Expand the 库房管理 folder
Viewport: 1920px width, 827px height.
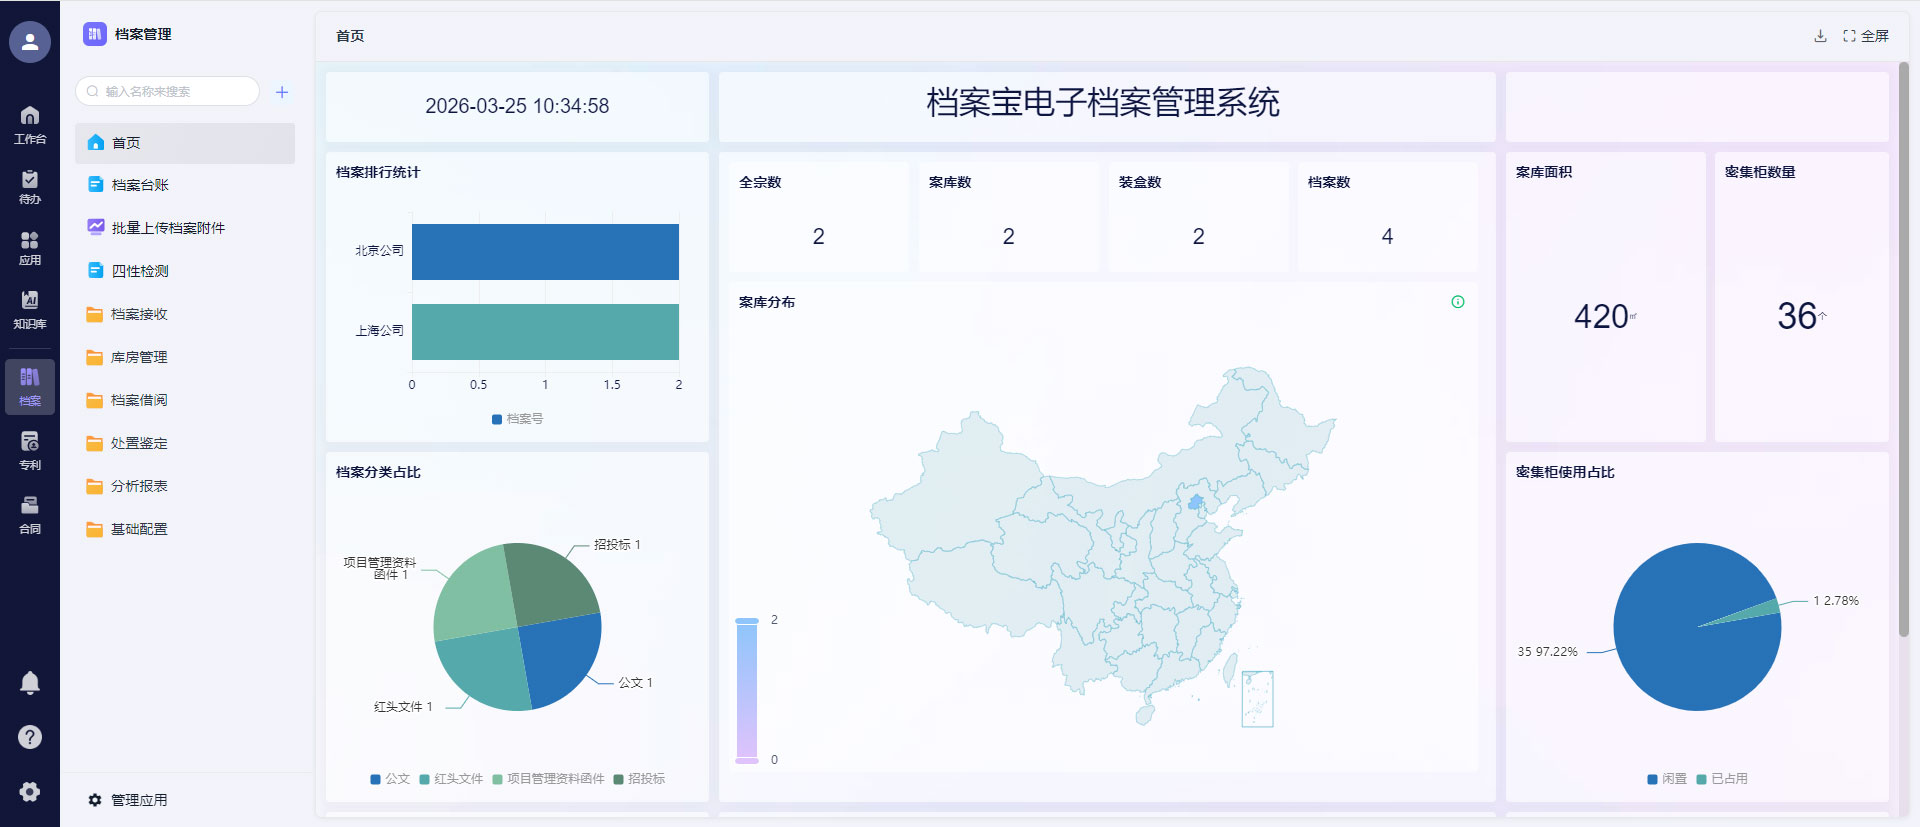139,357
